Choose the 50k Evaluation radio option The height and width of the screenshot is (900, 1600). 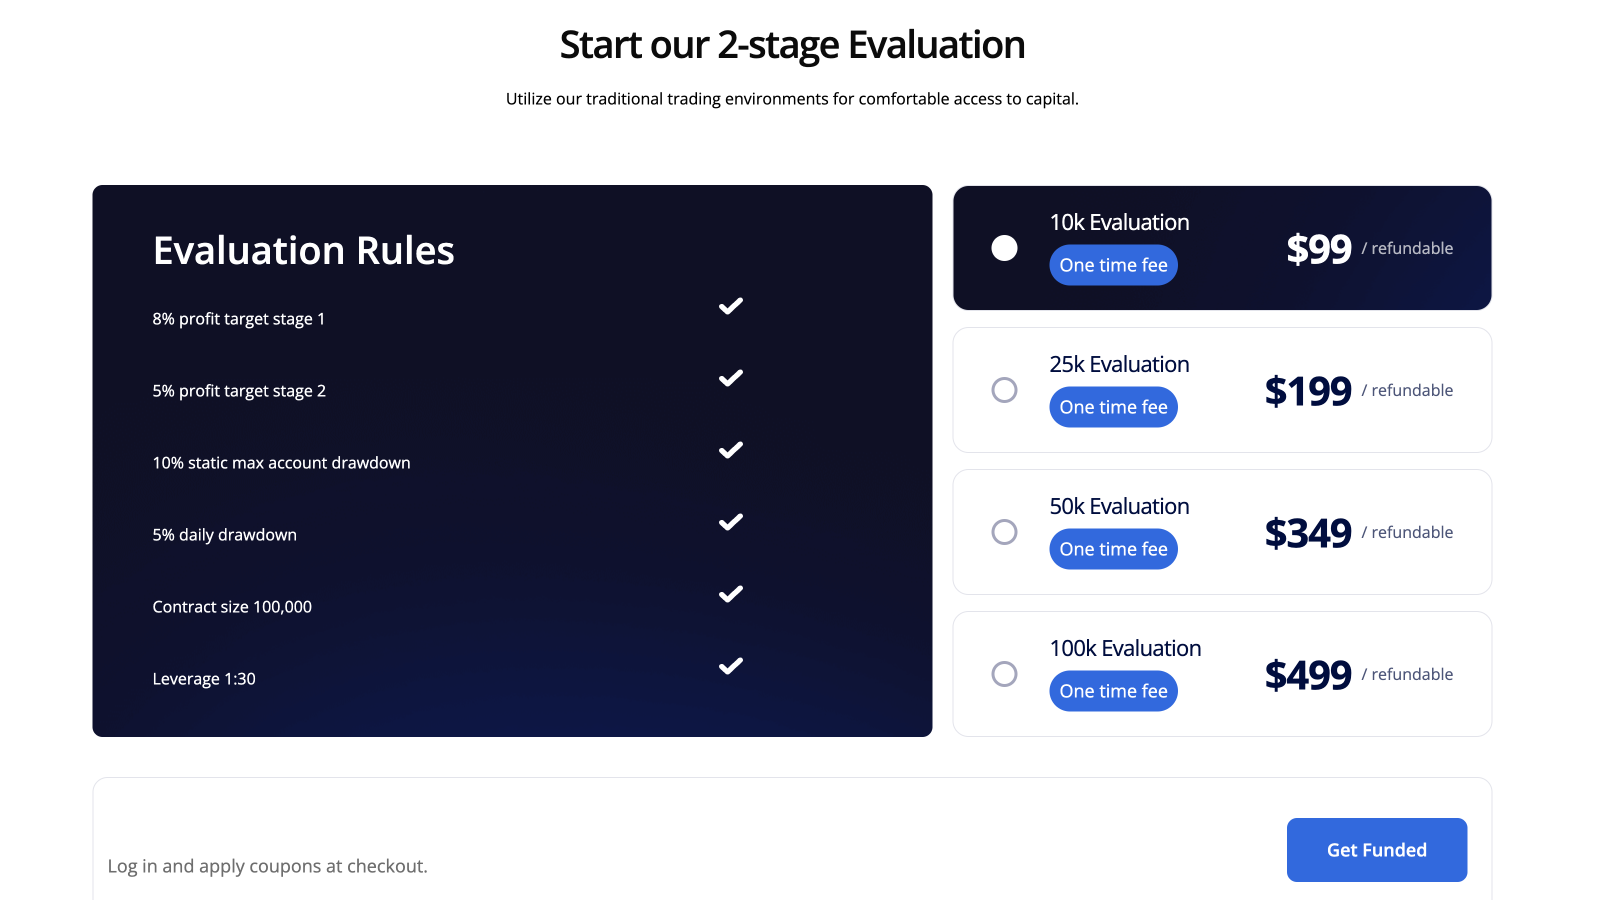click(1004, 532)
